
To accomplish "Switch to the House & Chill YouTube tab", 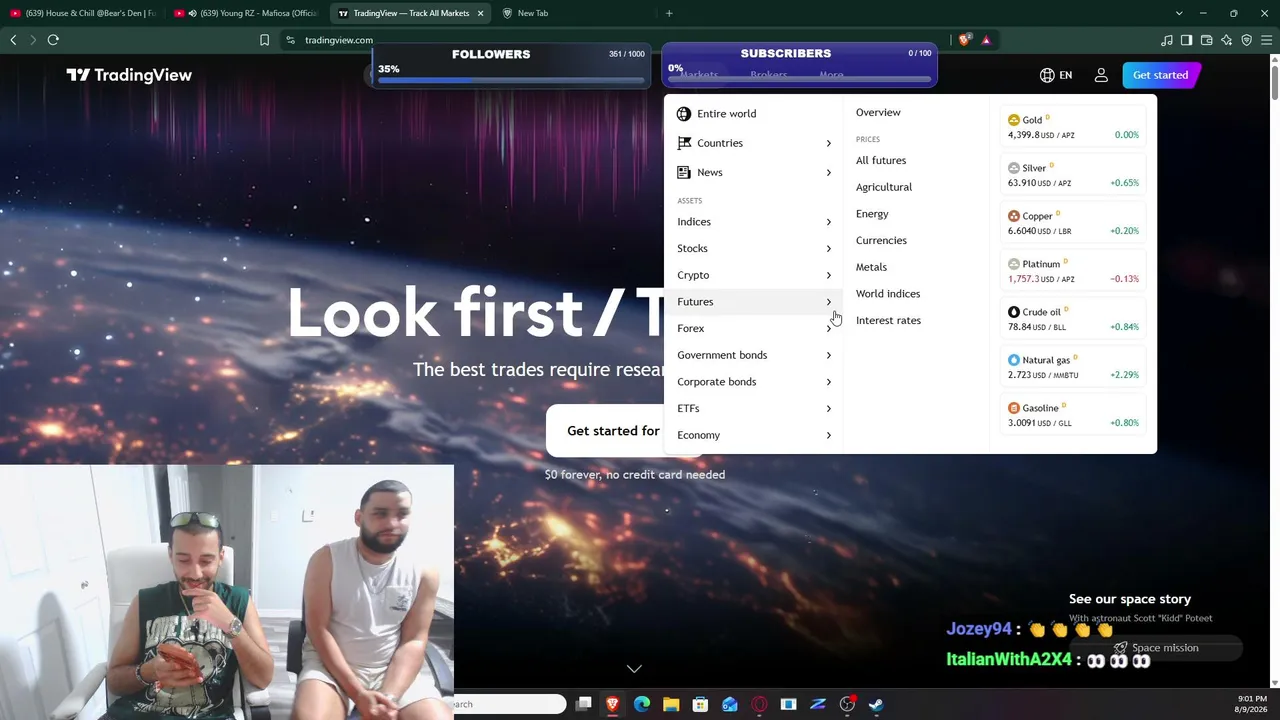I will pyautogui.click(x=82, y=13).
